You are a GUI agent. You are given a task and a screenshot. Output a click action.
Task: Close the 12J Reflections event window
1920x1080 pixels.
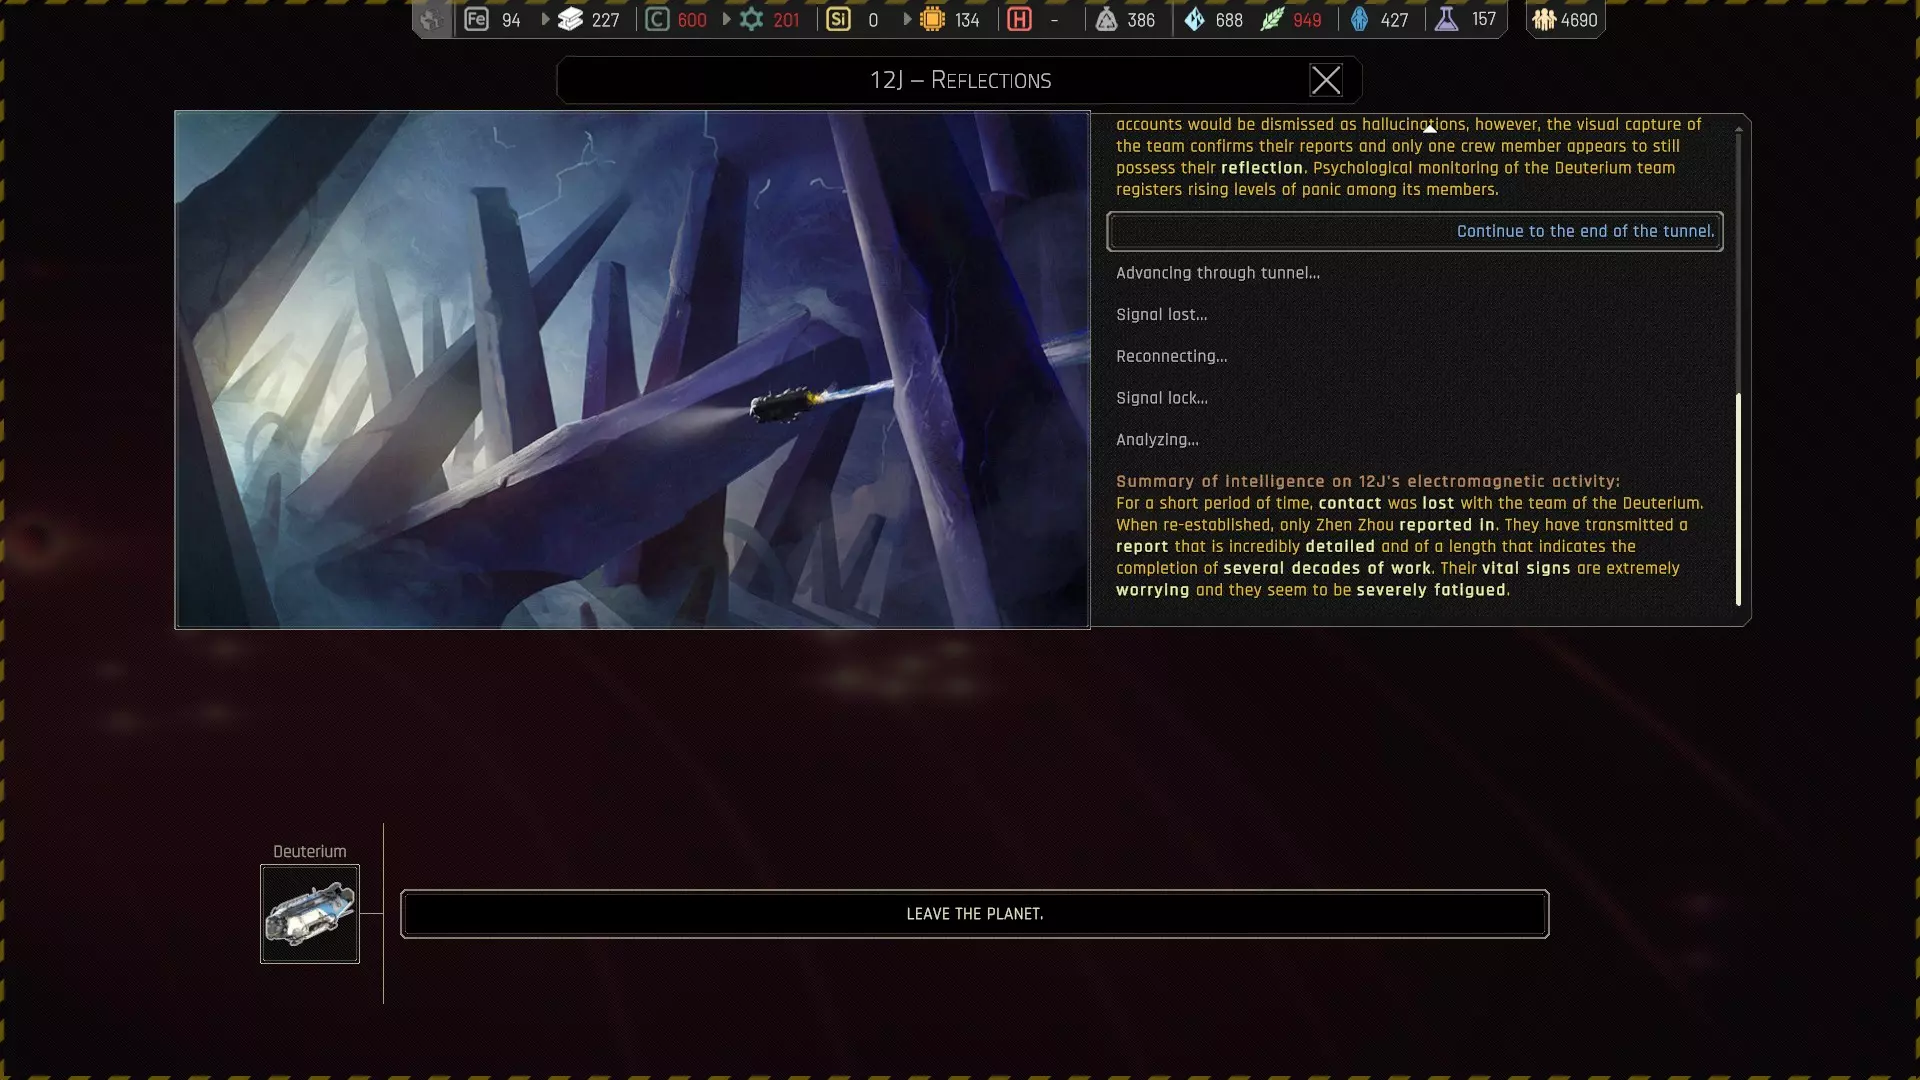click(x=1326, y=80)
